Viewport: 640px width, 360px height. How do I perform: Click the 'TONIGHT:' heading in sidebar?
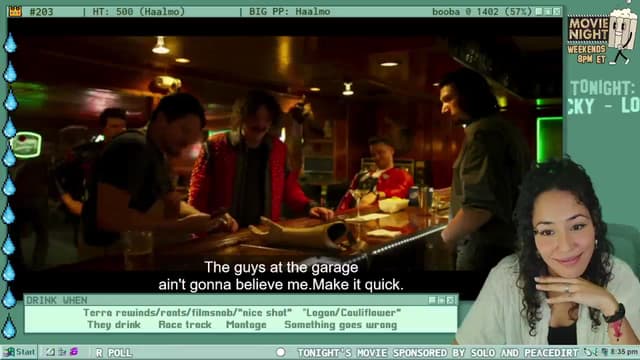click(x=603, y=88)
